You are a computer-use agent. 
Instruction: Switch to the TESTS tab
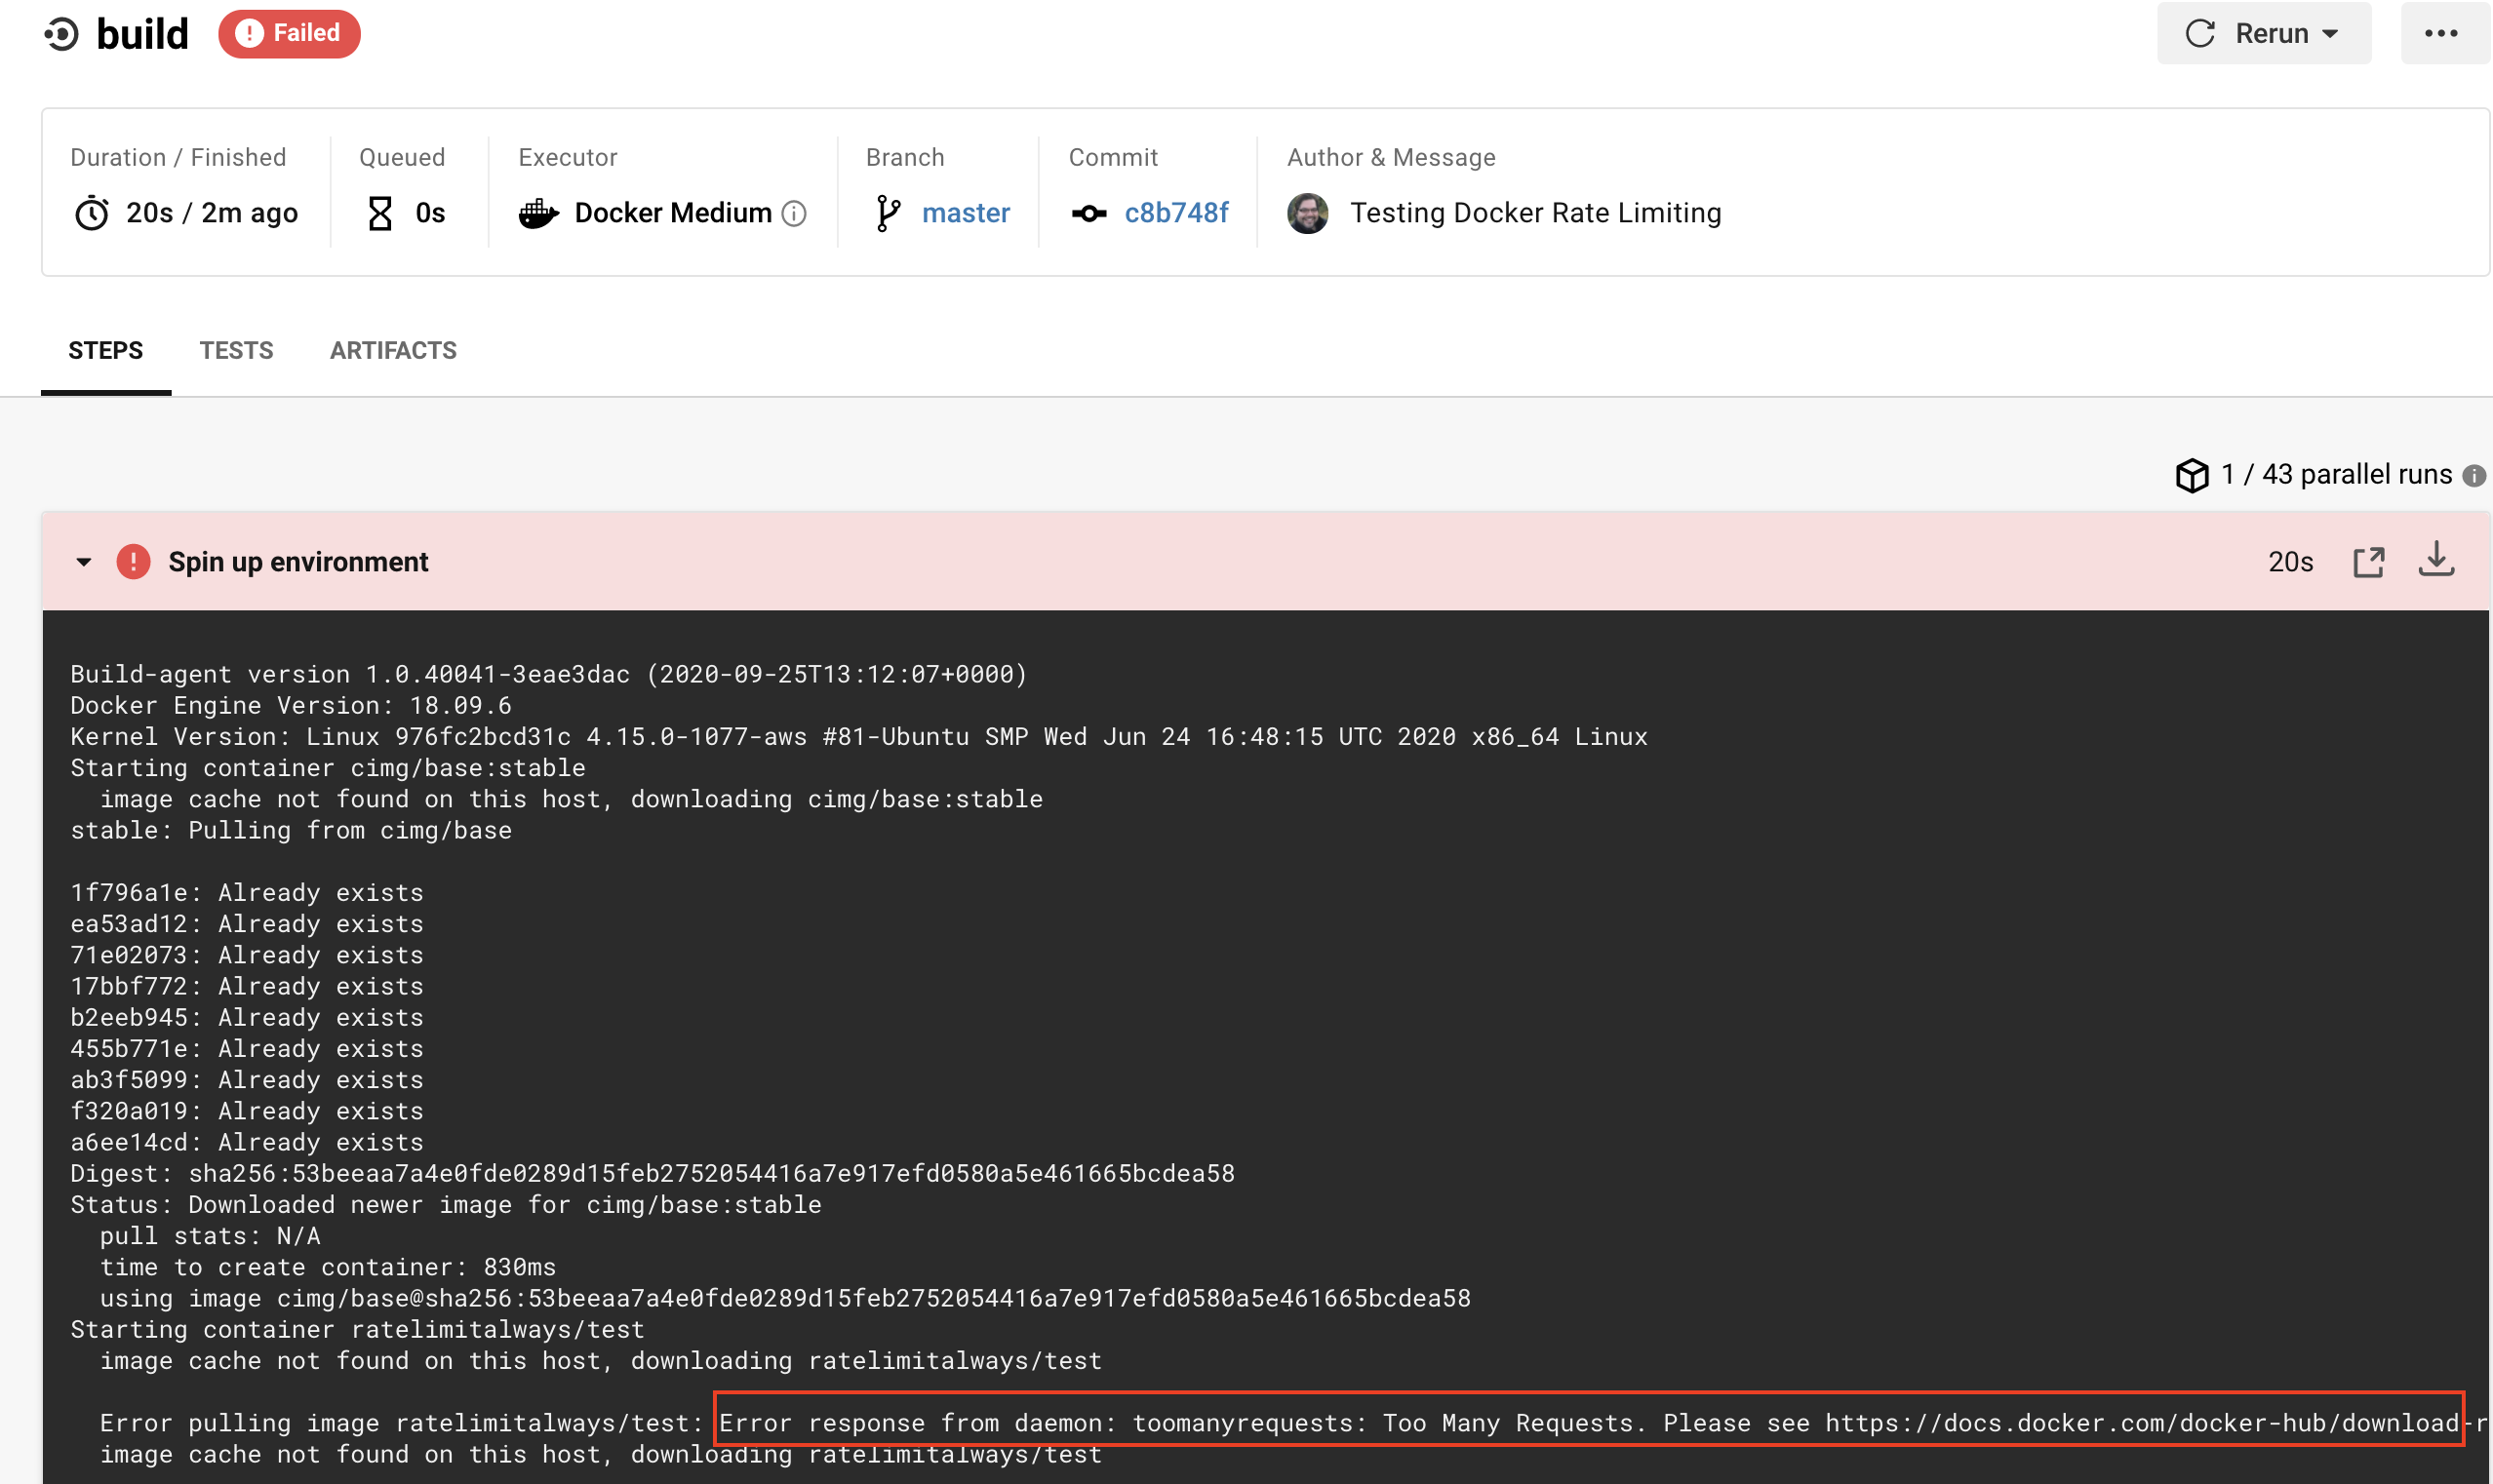click(x=236, y=351)
